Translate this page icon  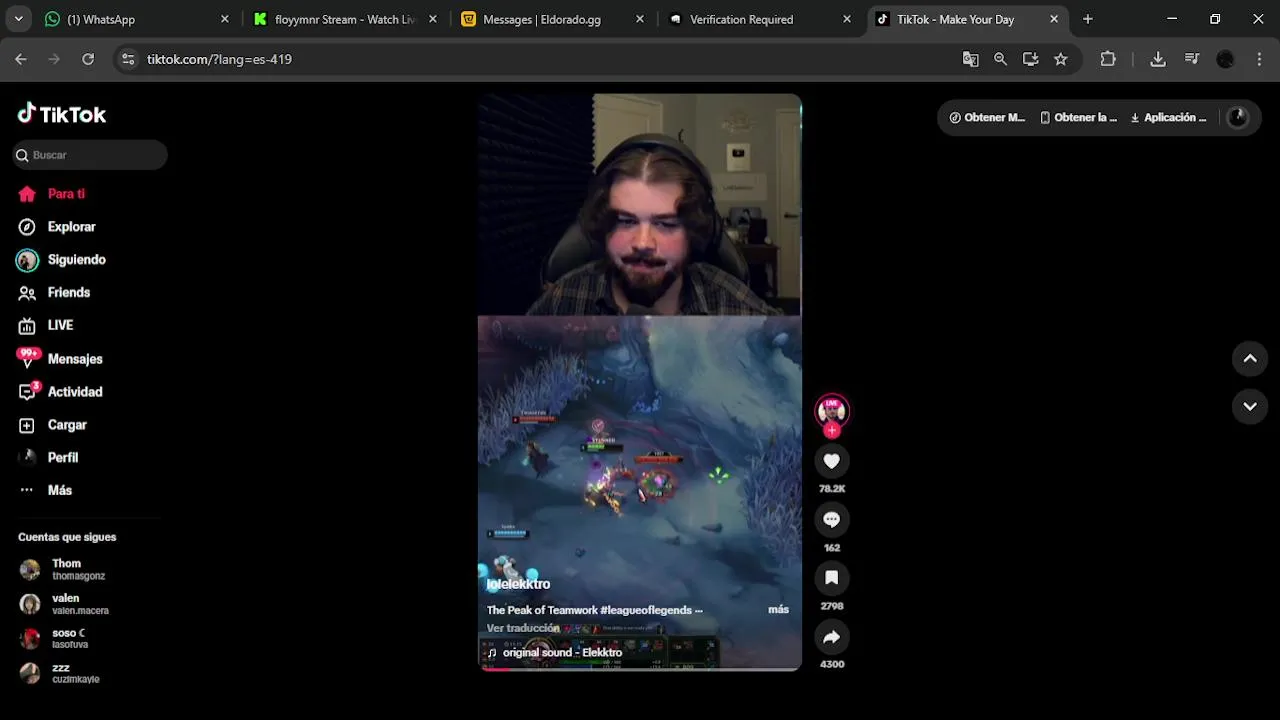(970, 59)
